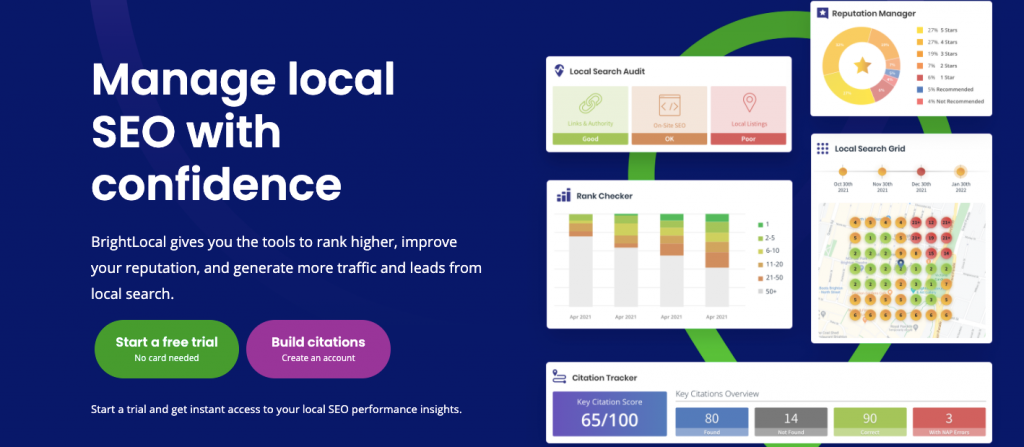Click the 80 Found citations tile

point(712,422)
